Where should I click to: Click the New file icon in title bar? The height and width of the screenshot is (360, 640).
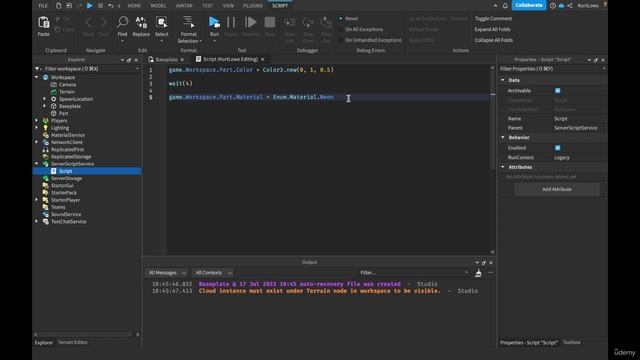tap(58, 6)
